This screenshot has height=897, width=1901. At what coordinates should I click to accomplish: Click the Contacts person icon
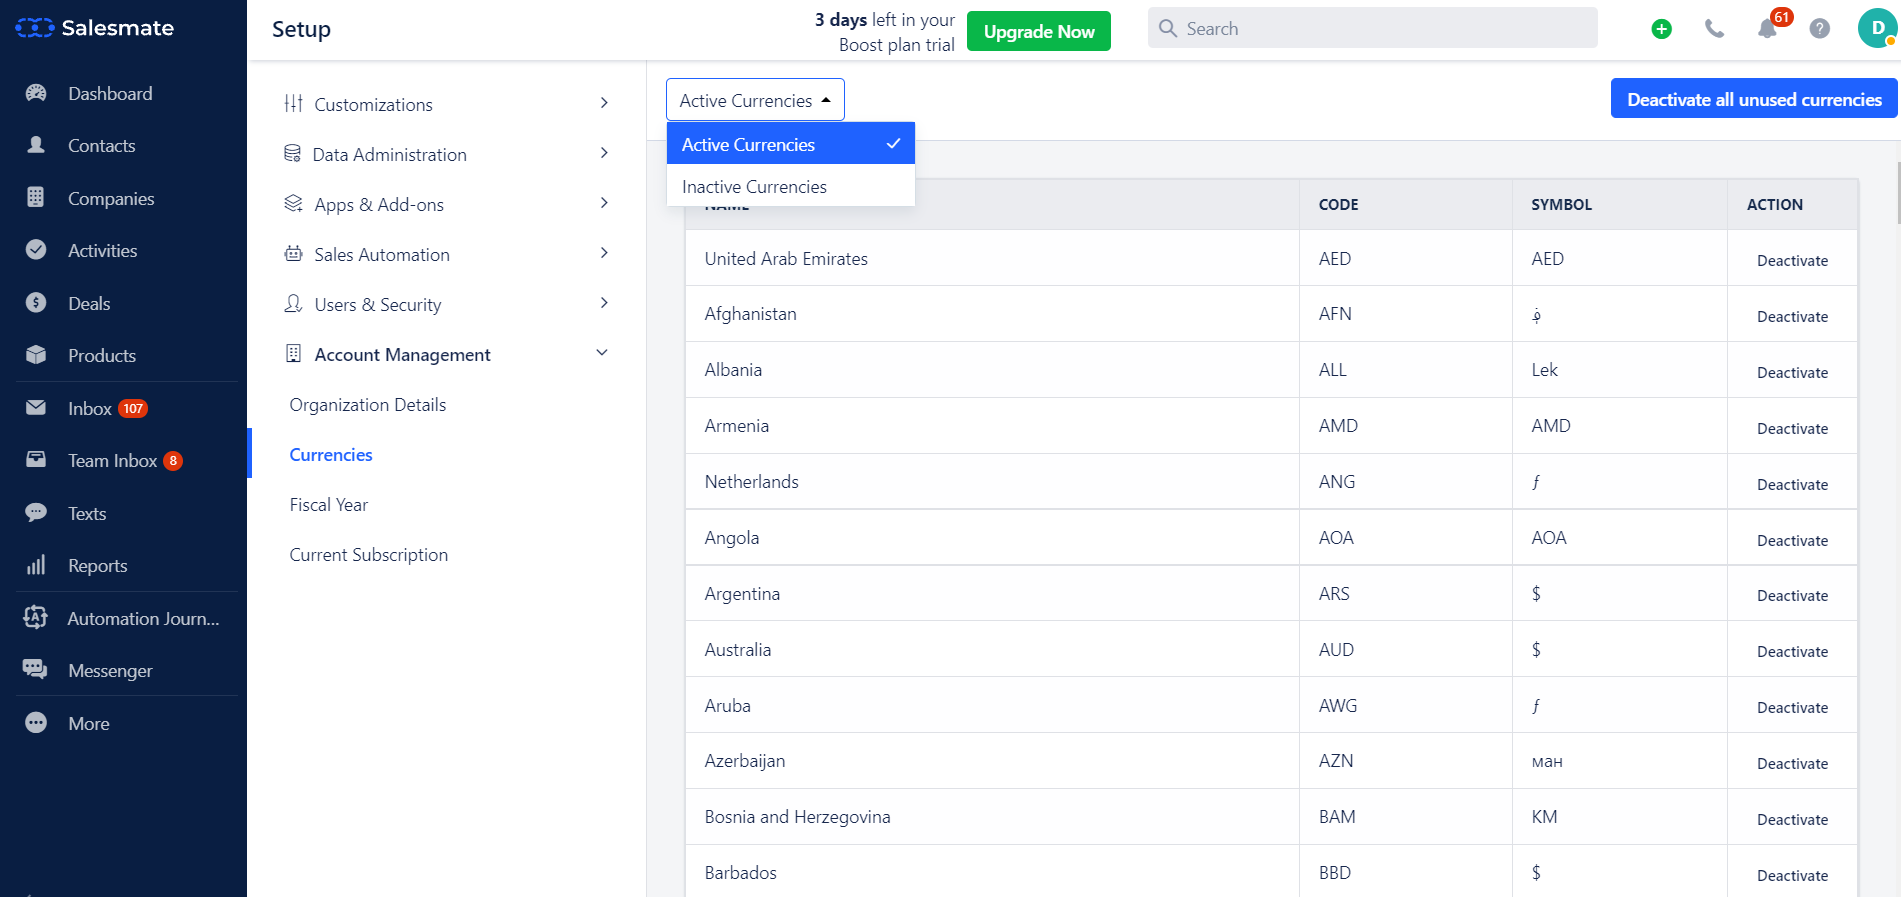pos(36,145)
